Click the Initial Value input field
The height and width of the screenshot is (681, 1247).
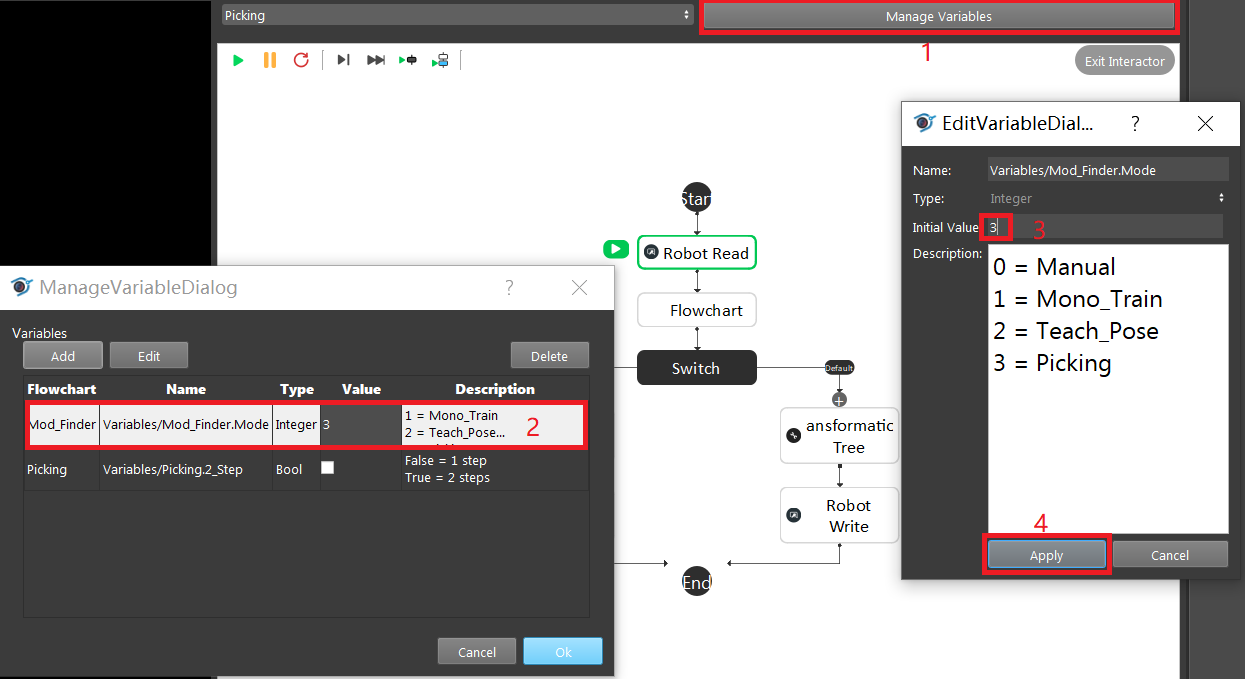point(1105,227)
